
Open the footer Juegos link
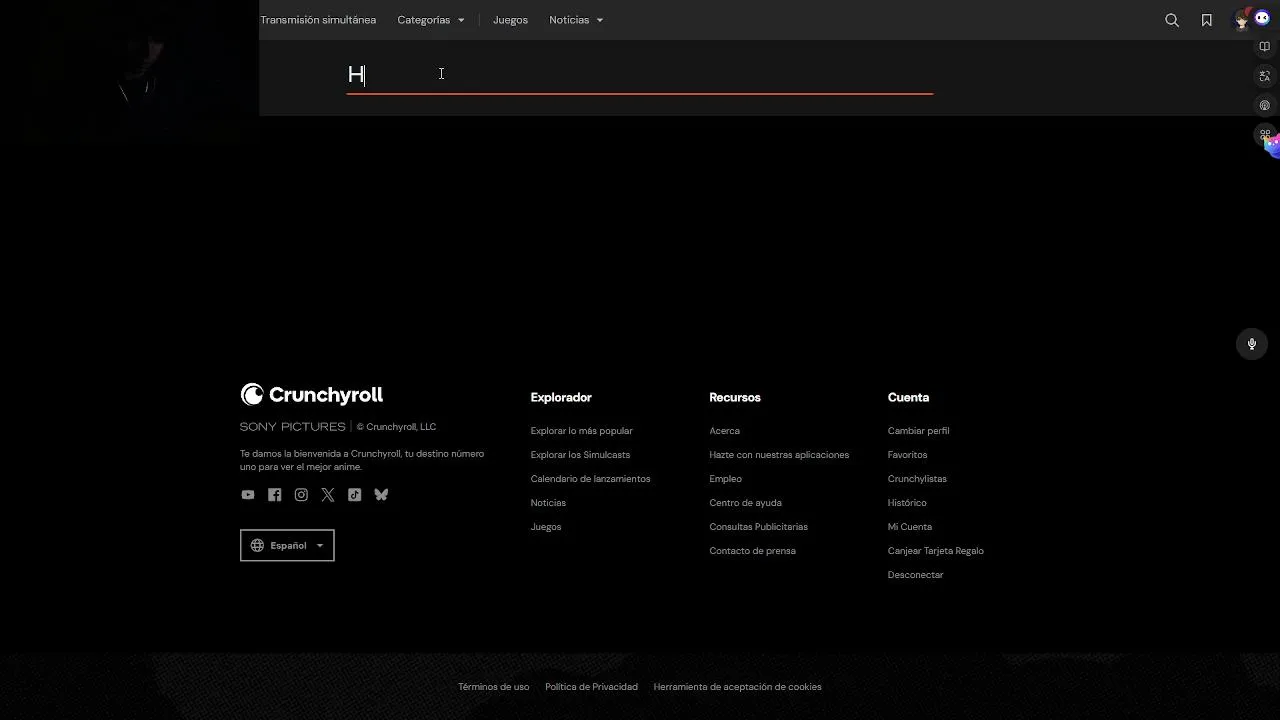[x=546, y=527]
